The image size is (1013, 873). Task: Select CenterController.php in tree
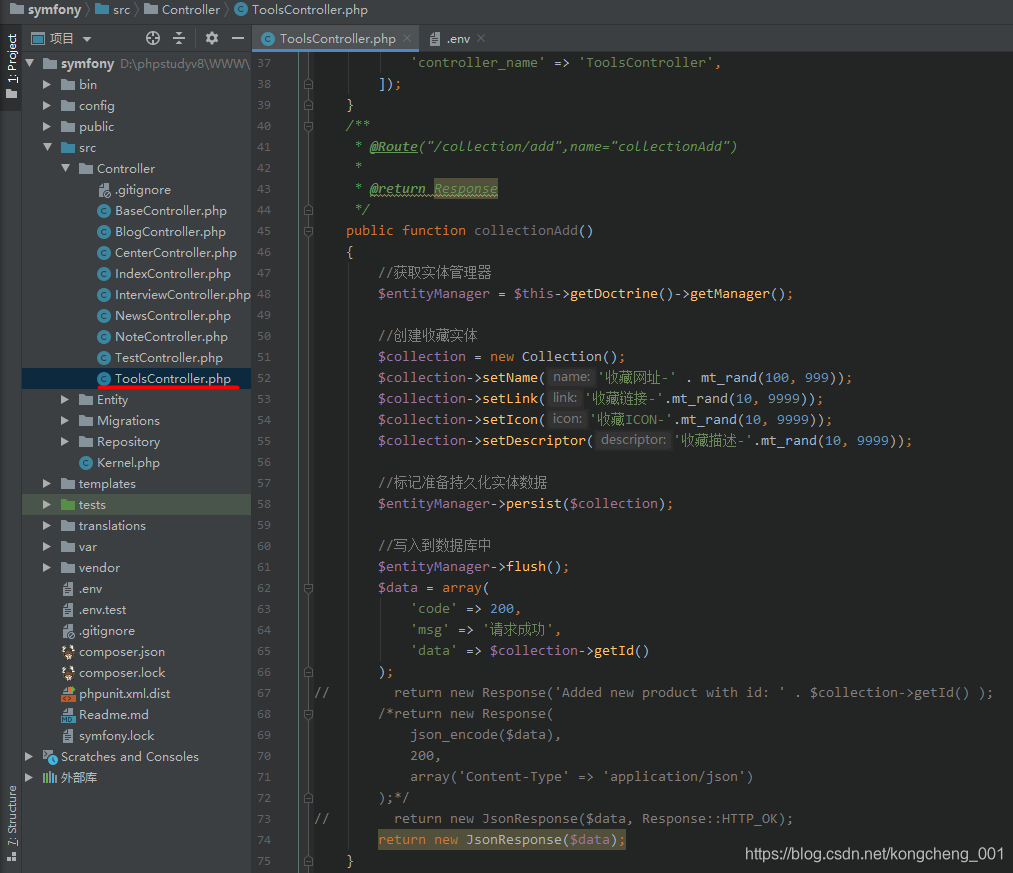167,253
